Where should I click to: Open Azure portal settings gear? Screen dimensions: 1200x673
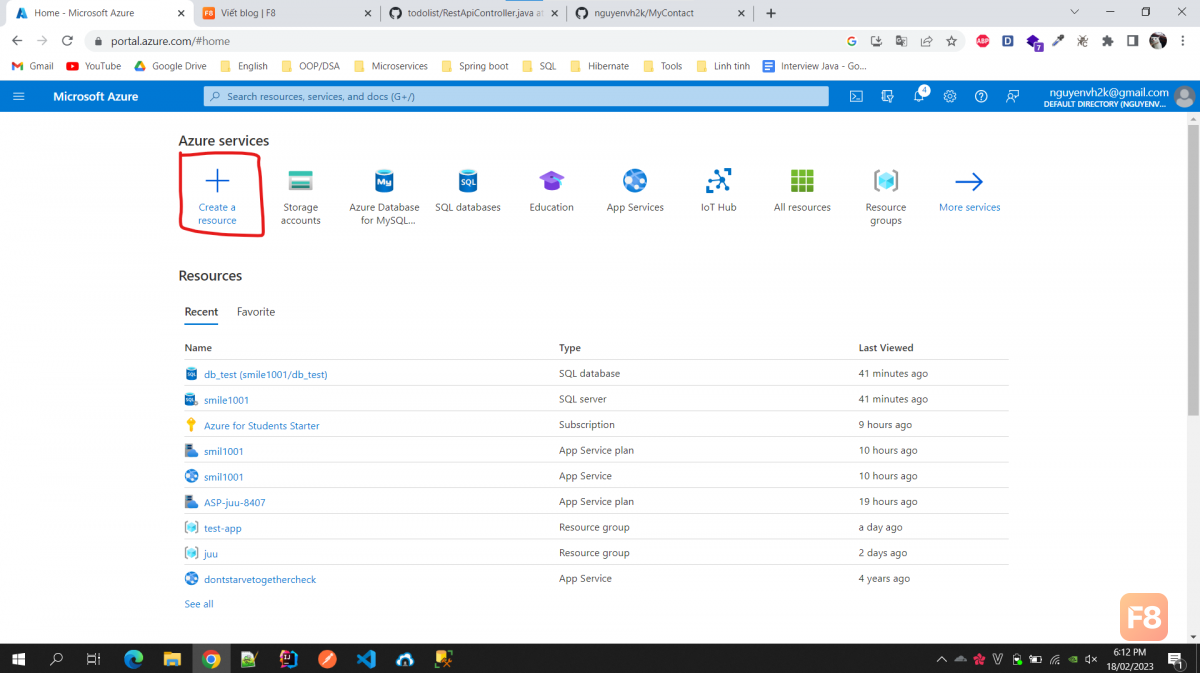coord(950,96)
